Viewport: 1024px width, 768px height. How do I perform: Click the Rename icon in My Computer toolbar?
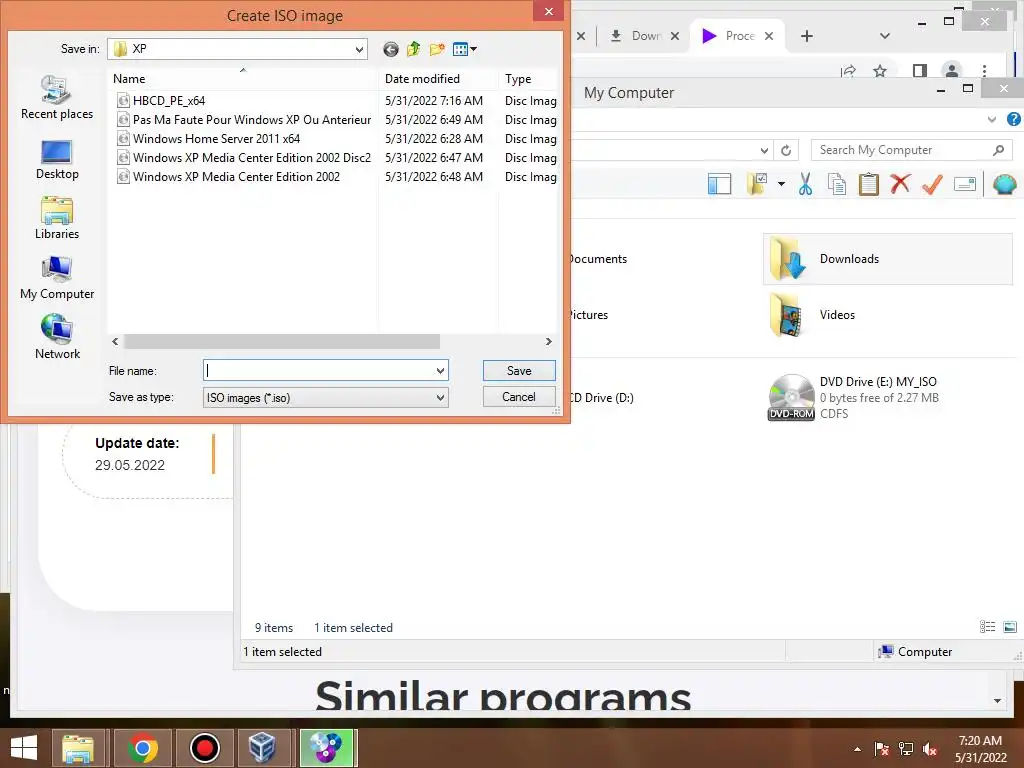(x=965, y=184)
